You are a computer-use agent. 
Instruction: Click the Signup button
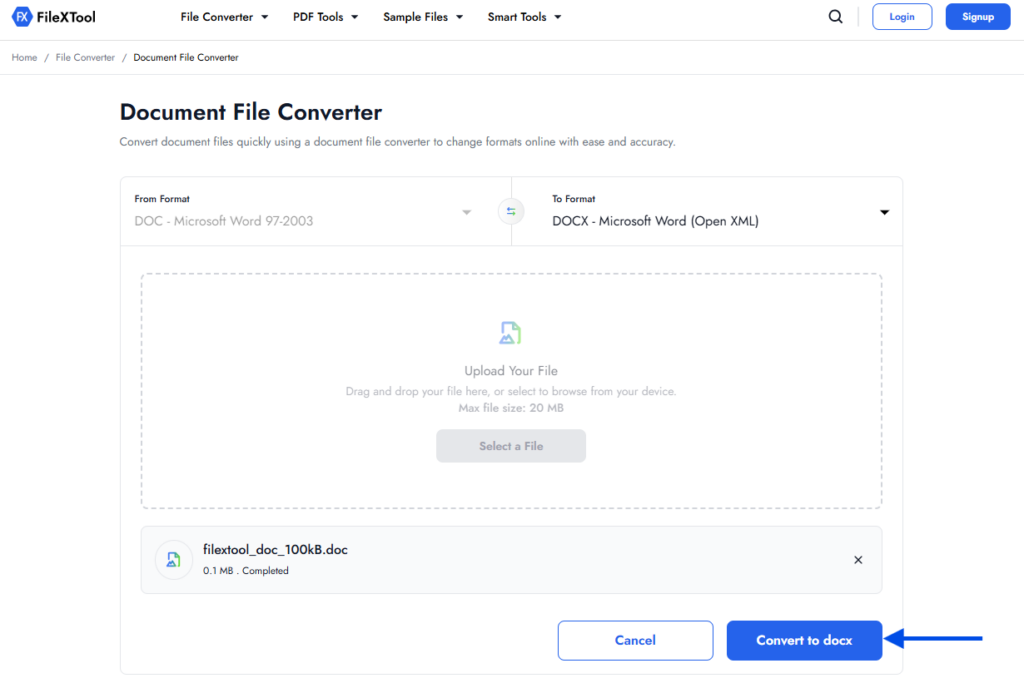[x=978, y=17]
